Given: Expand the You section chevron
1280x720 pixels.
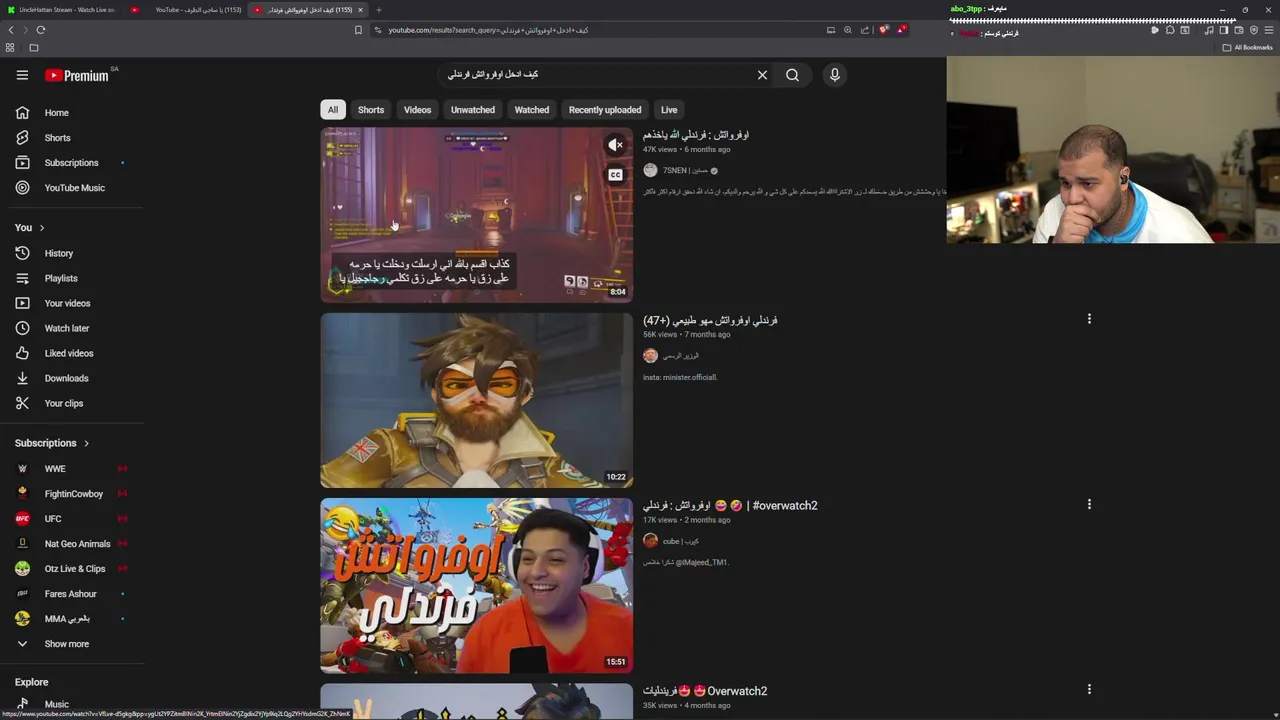Looking at the screenshot, I should [x=41, y=228].
